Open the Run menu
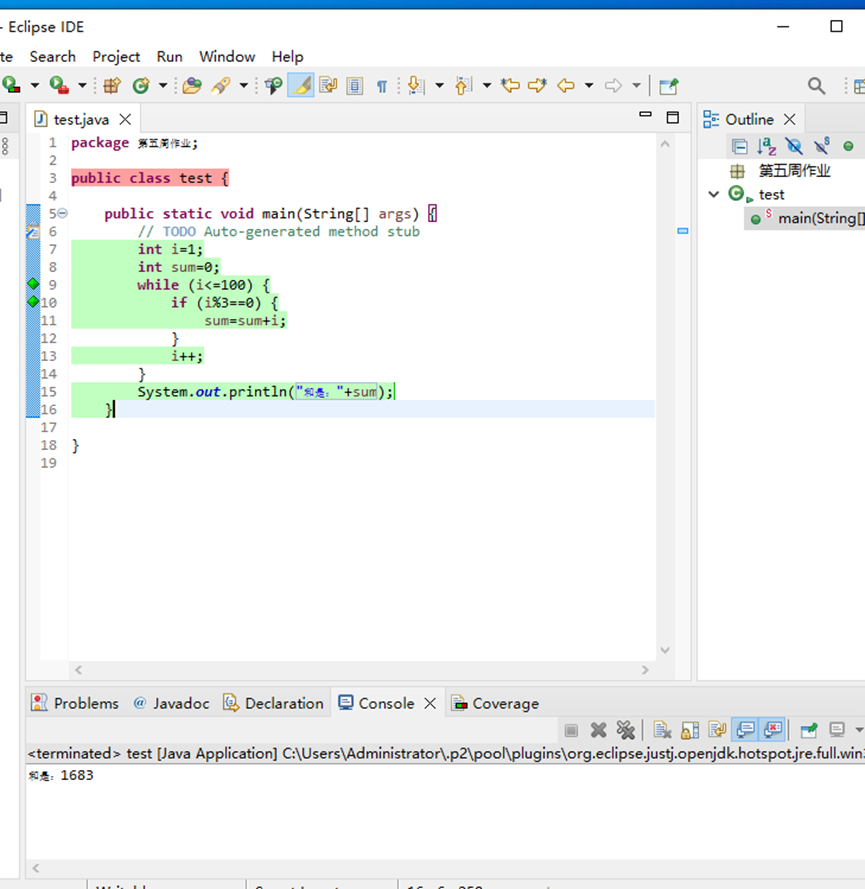 click(x=169, y=57)
